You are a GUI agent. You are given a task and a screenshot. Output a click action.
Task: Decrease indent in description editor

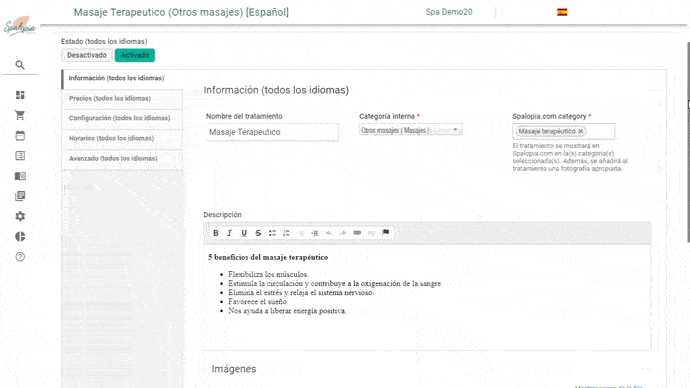click(x=301, y=233)
